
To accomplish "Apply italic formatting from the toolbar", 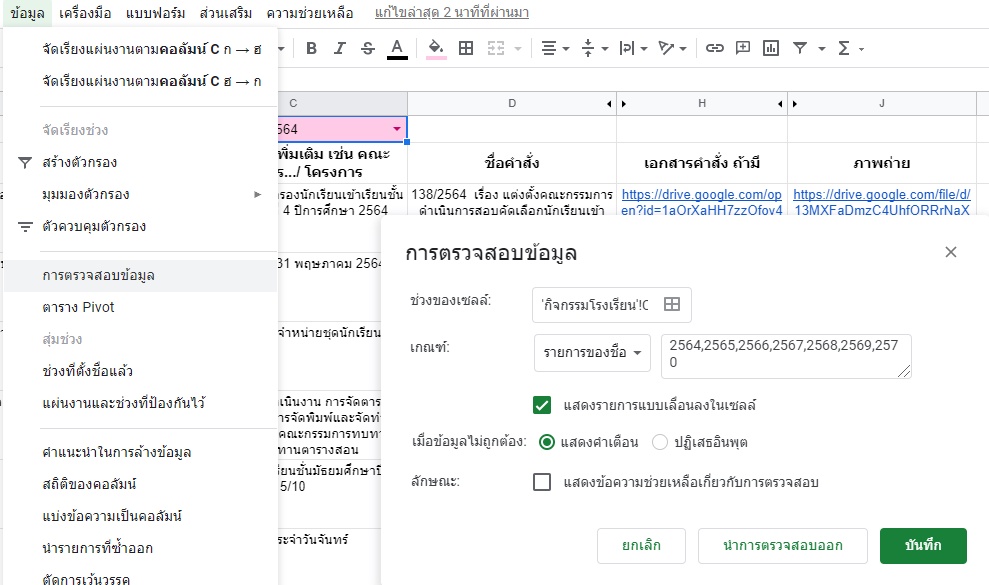I will [x=339, y=48].
